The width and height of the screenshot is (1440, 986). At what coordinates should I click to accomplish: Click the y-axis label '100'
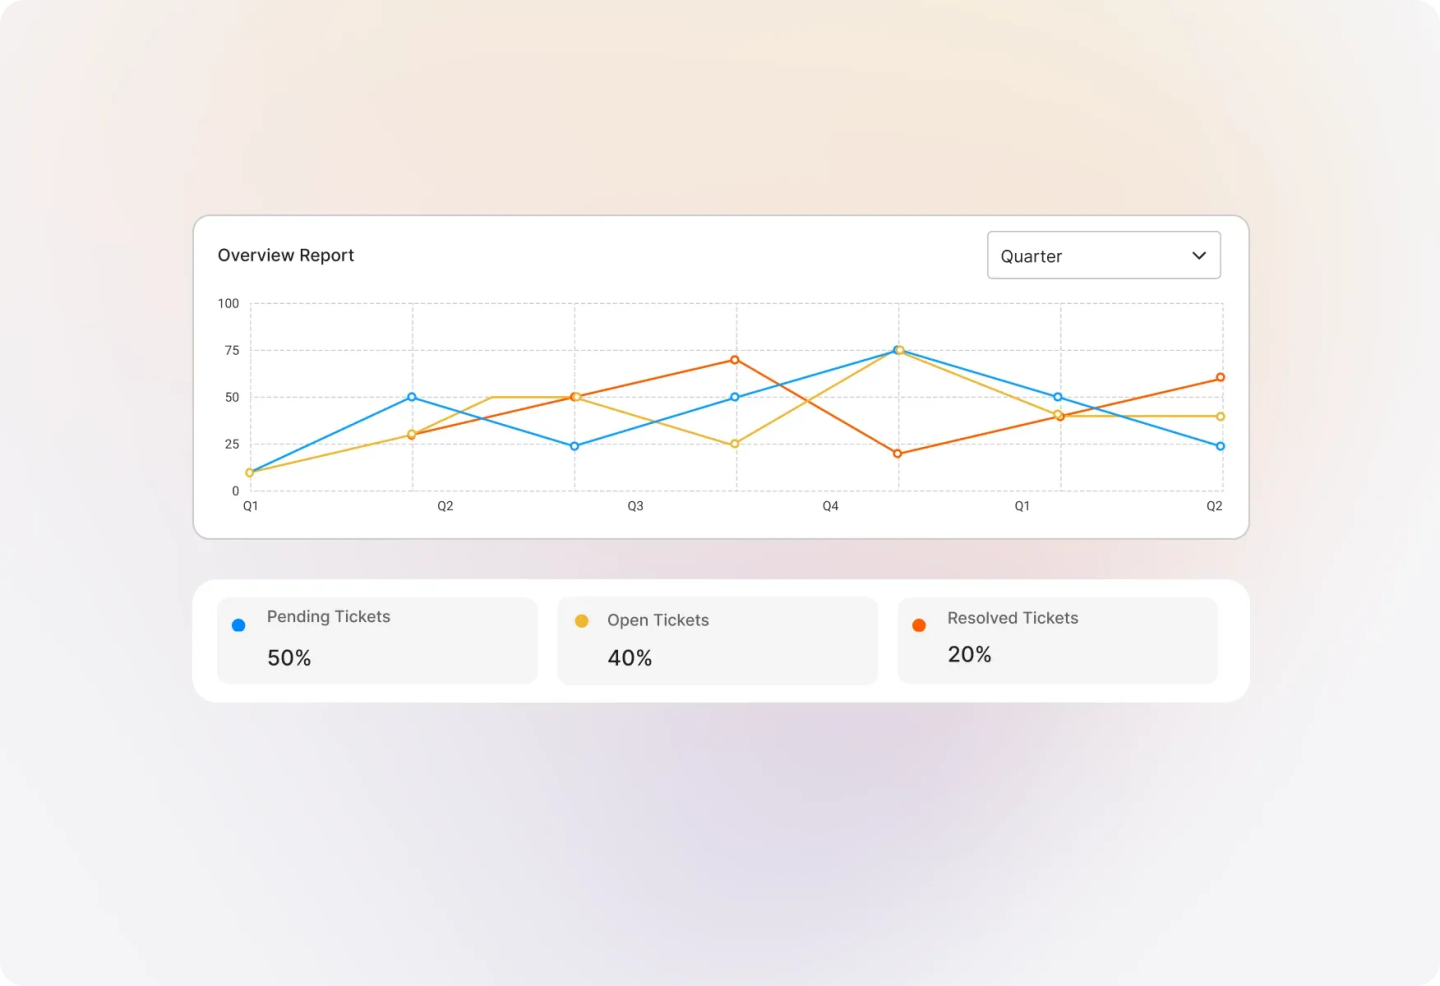229,303
